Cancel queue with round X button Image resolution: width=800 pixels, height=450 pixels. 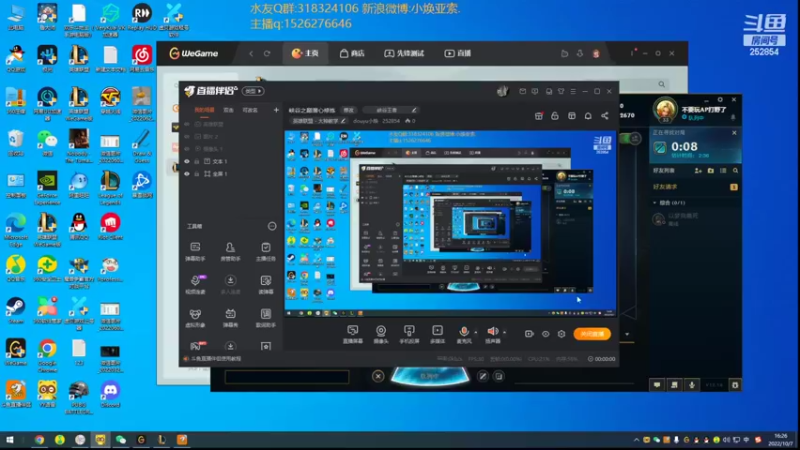(378, 377)
